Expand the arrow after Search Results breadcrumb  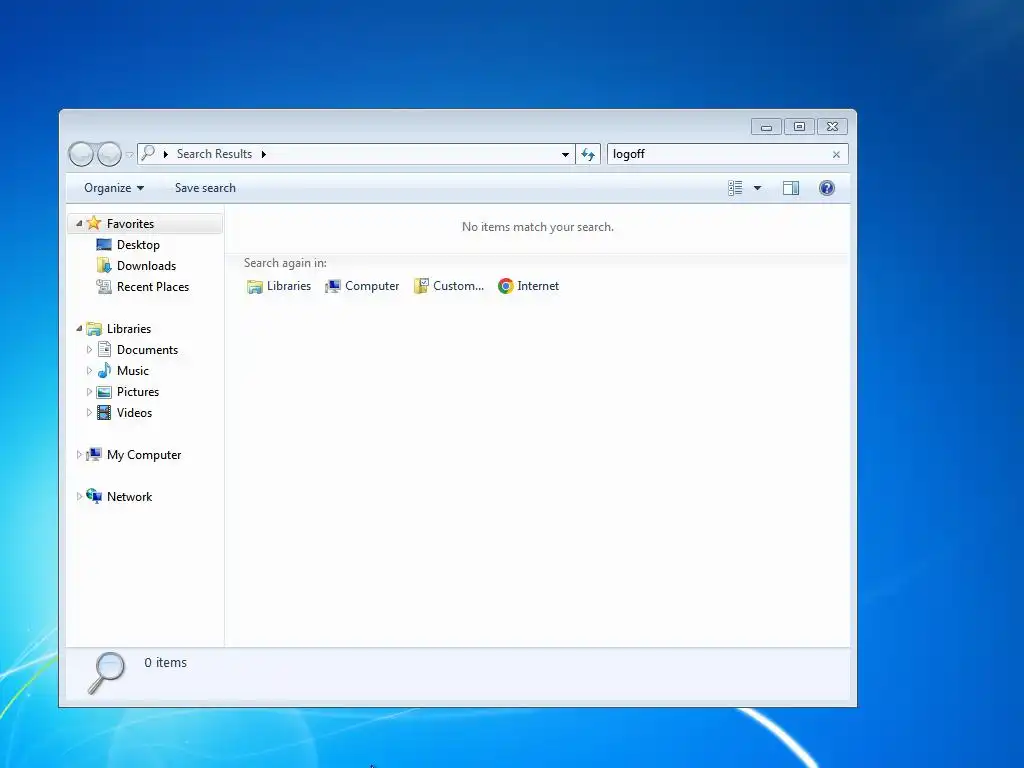click(x=264, y=154)
